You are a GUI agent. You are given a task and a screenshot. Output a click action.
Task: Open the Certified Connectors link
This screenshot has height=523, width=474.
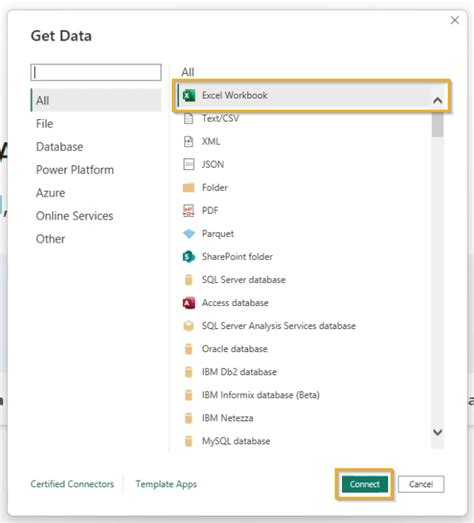point(72,484)
